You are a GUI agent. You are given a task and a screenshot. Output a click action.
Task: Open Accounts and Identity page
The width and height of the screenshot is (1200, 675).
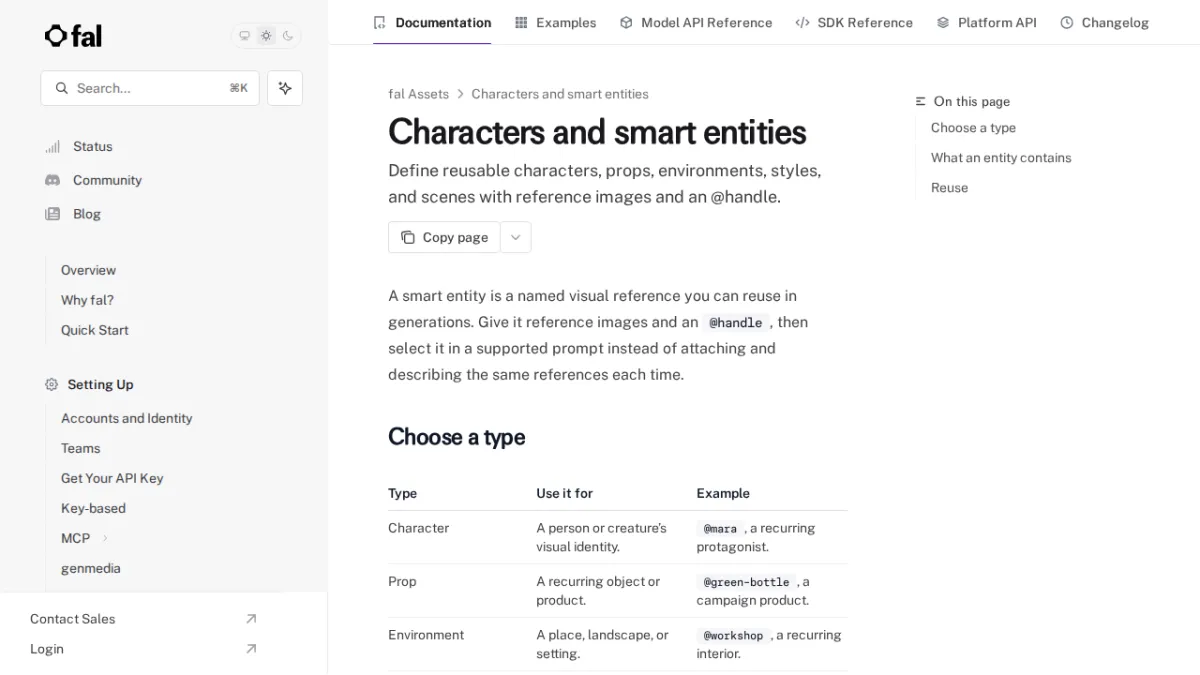(x=127, y=418)
